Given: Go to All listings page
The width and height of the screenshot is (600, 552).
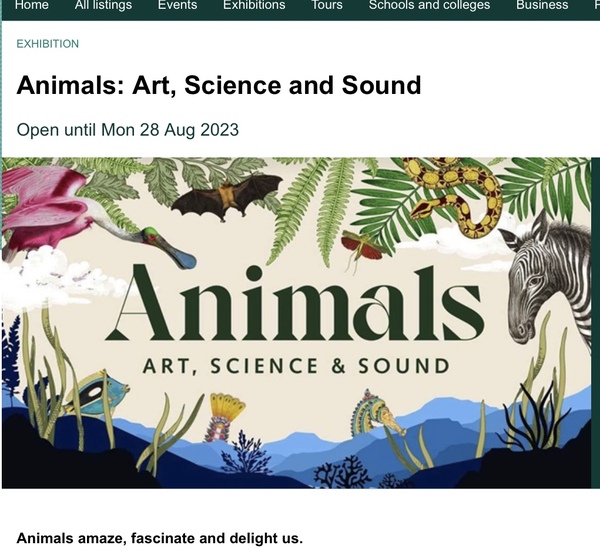Looking at the screenshot, I should click(x=103, y=5).
